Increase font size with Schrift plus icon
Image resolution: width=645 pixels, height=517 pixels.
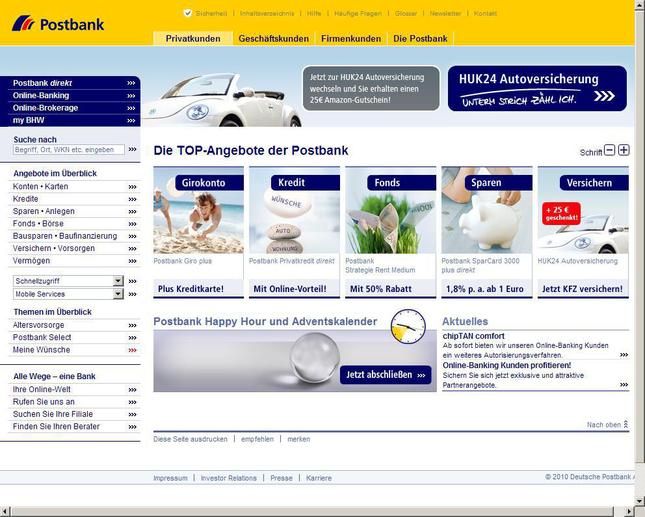pyautogui.click(x=624, y=151)
